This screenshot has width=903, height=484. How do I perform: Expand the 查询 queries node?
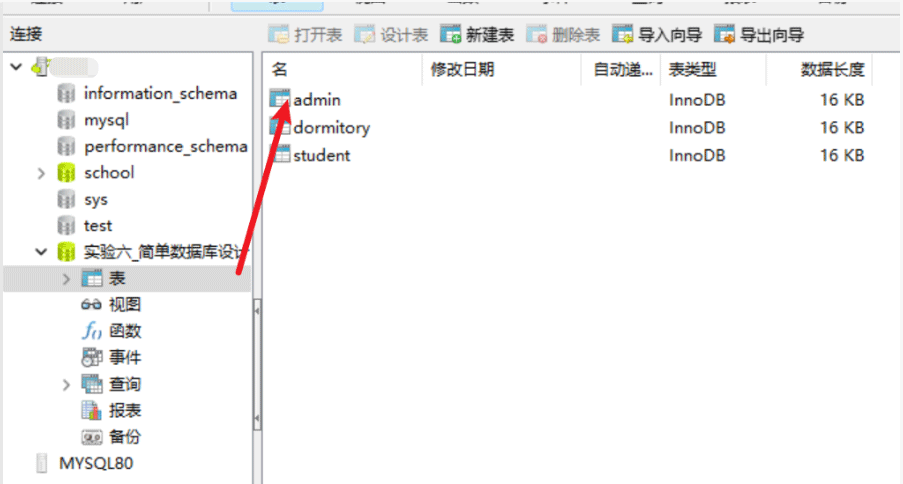(x=66, y=384)
